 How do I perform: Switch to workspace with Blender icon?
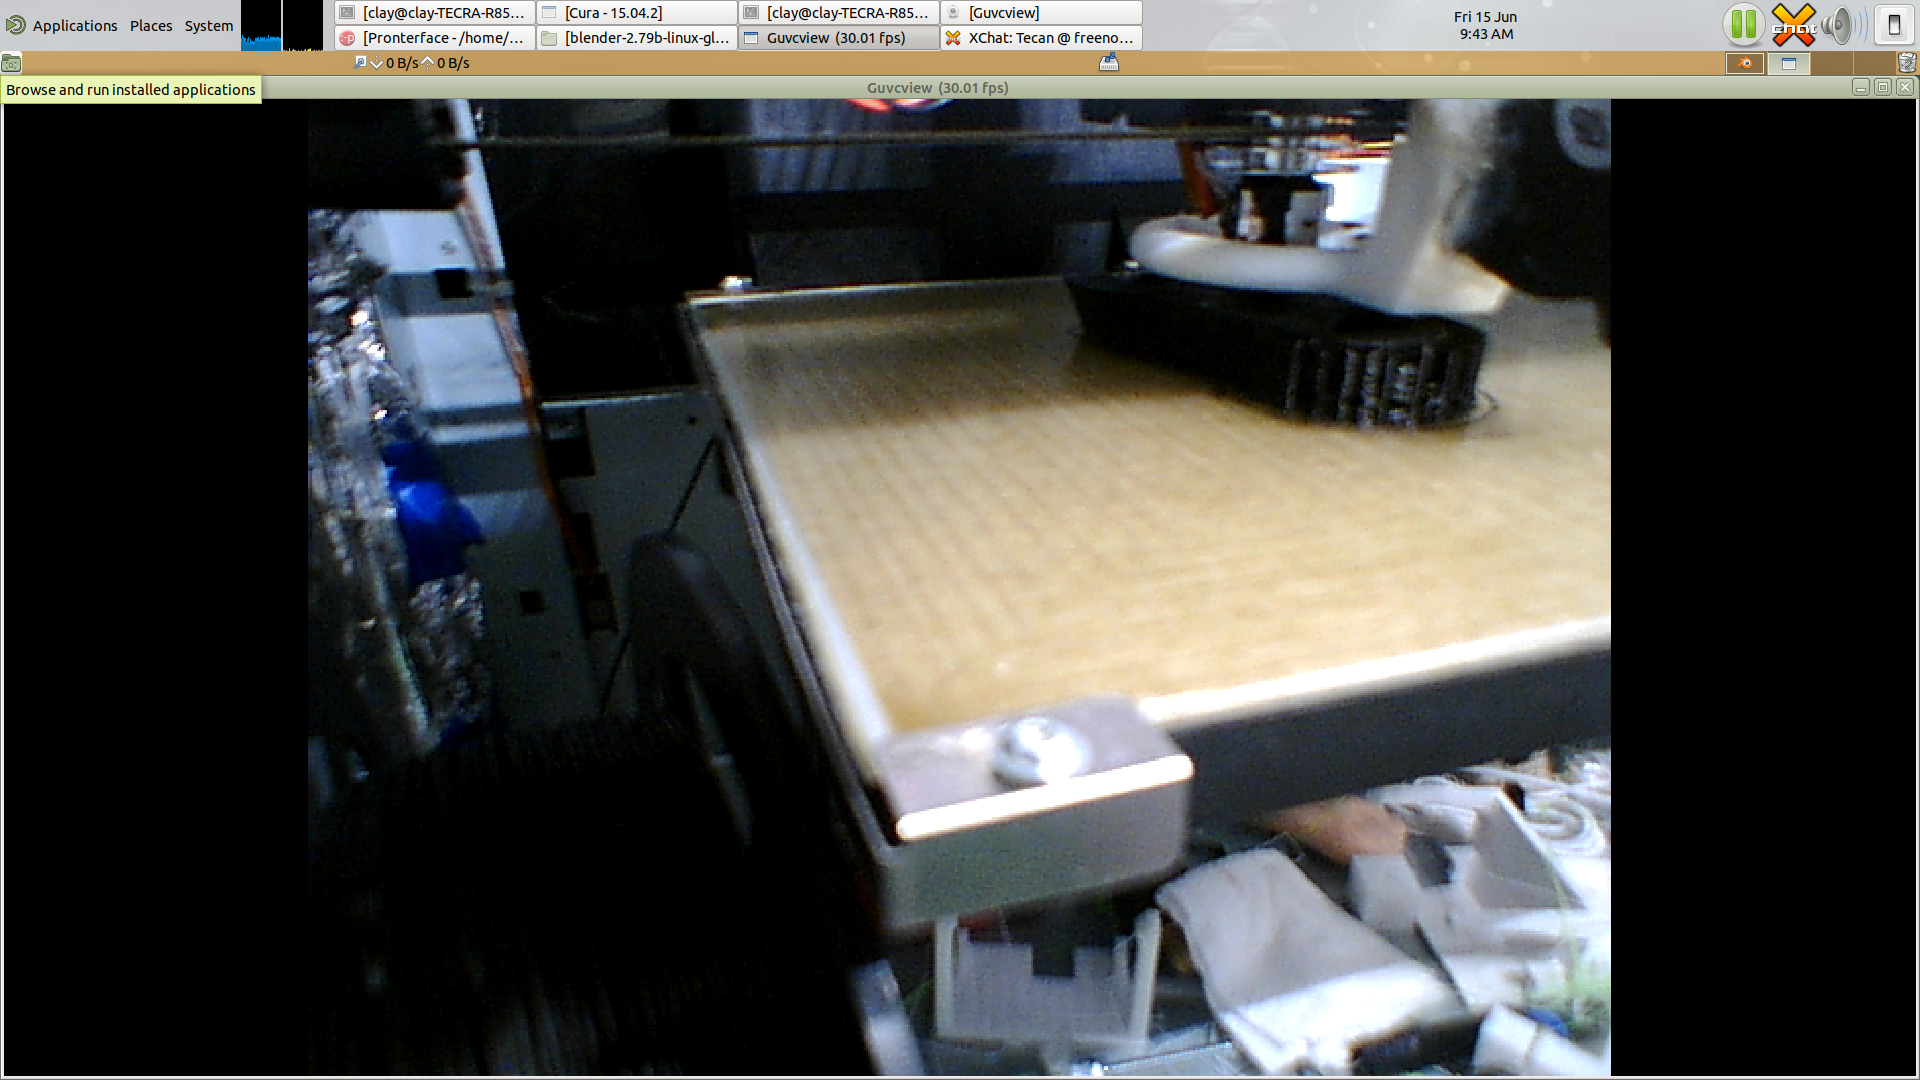coord(1745,63)
